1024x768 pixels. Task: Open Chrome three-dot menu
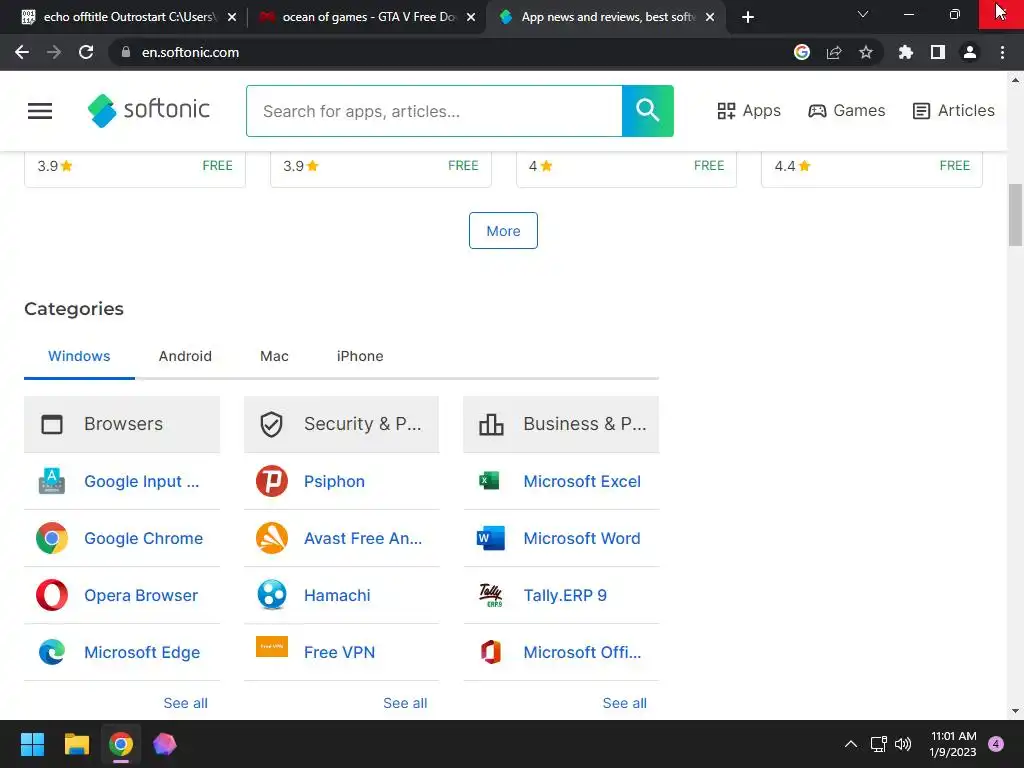1002,52
